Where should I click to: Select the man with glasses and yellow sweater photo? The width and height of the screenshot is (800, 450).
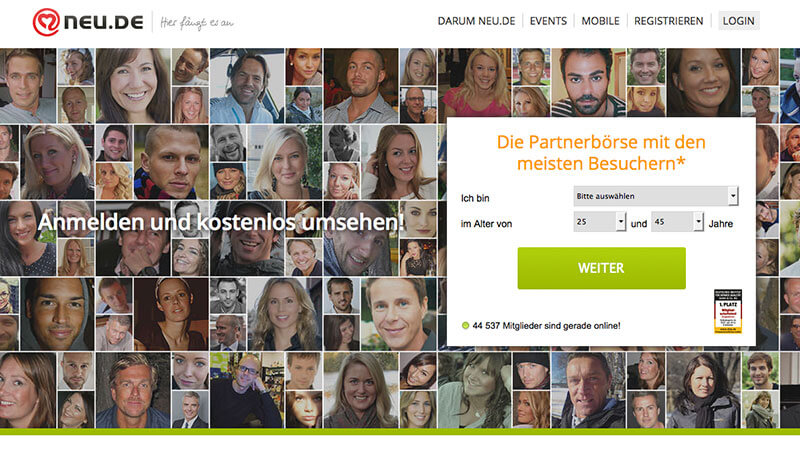click(x=246, y=390)
